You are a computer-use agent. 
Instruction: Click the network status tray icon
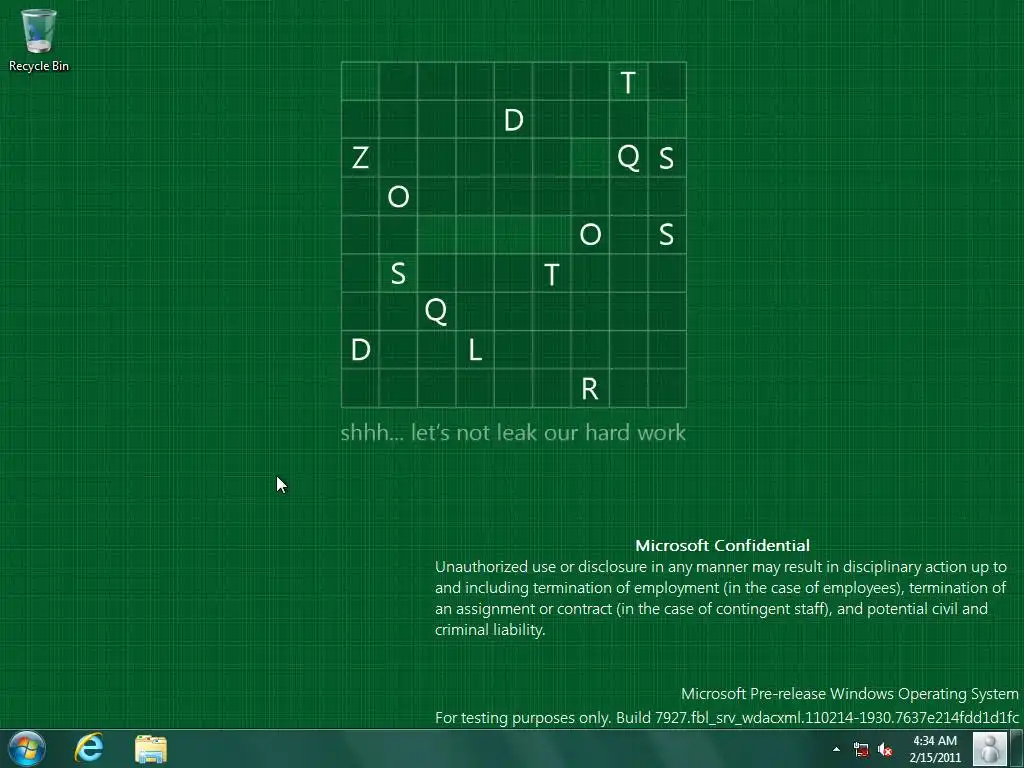tap(861, 750)
